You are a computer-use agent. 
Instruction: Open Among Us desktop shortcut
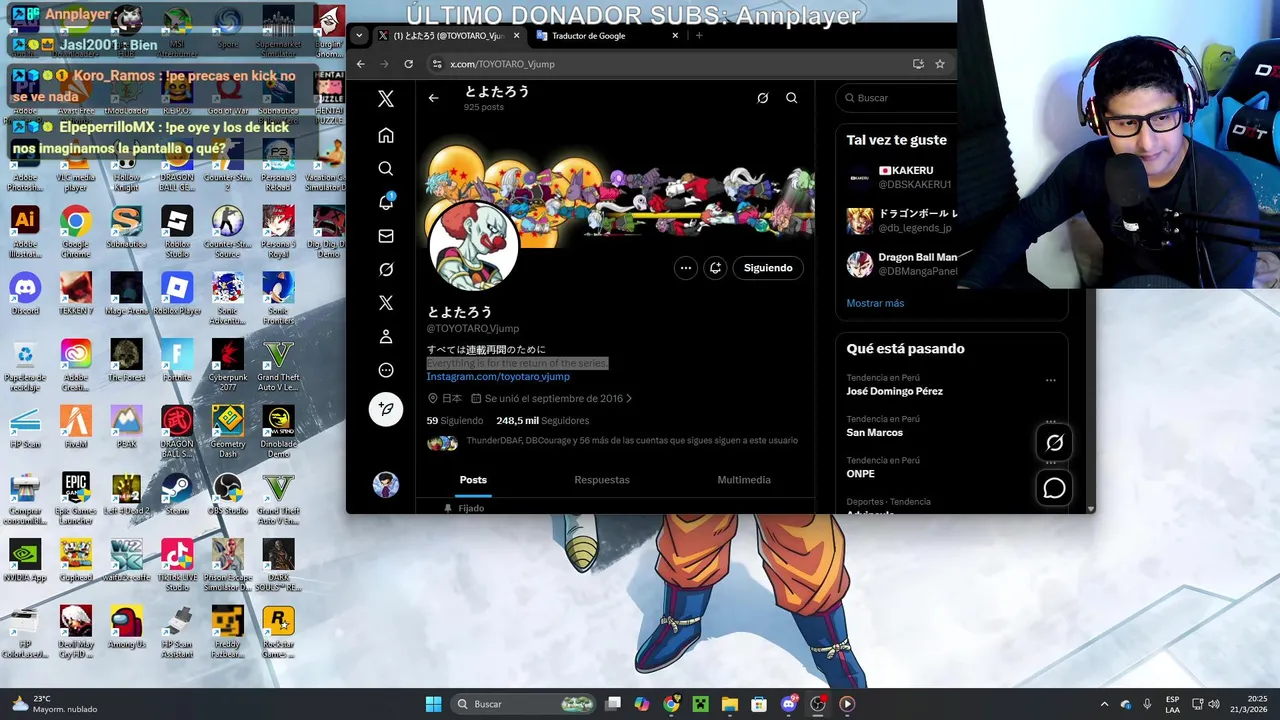[127, 628]
